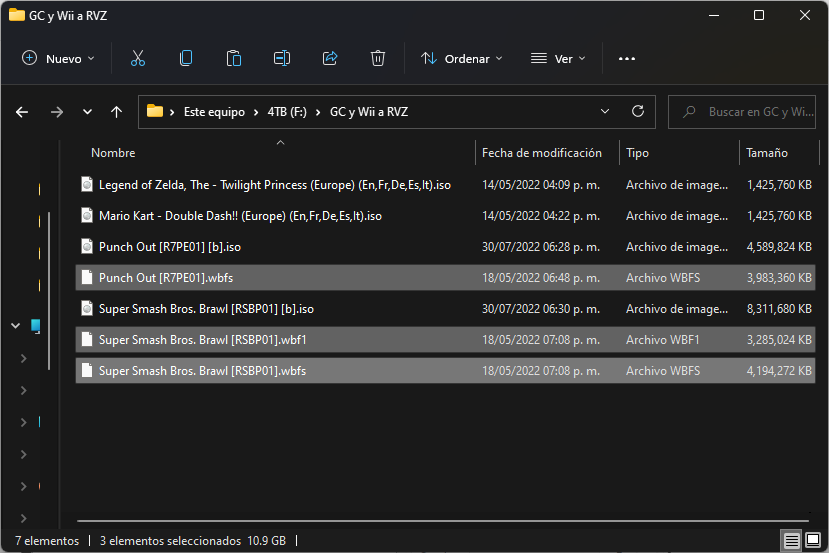
Task: Click navigation pane vertical scrollbar
Action: 49,291
